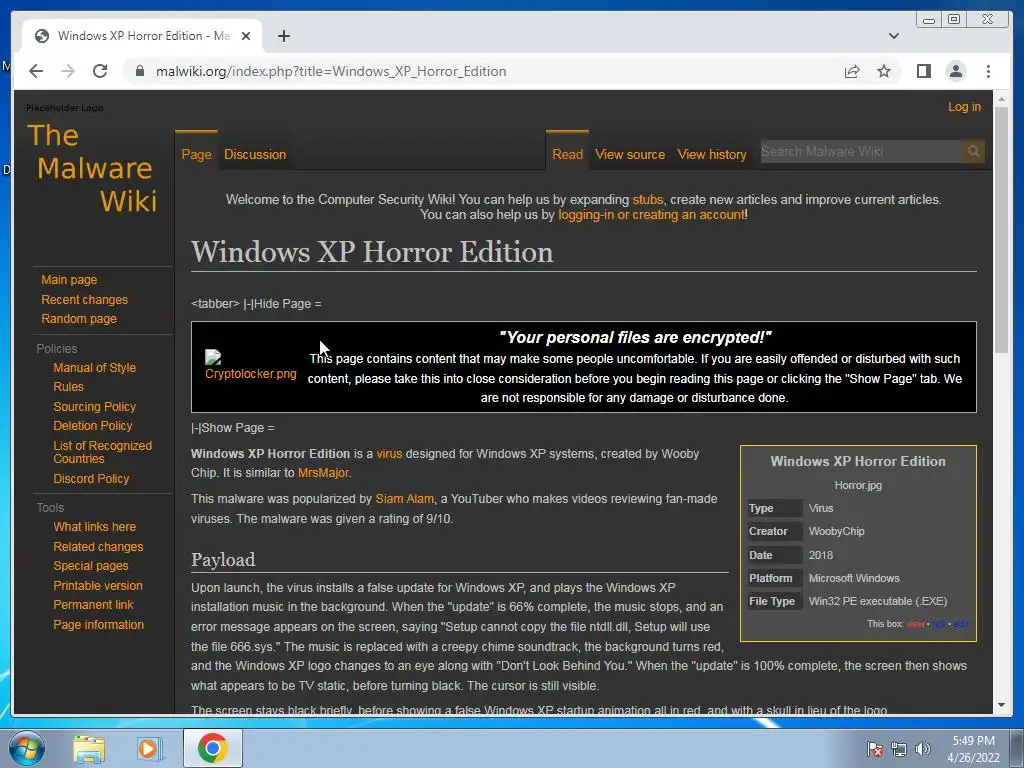Click the page scrollbar down arrow

[1001, 705]
